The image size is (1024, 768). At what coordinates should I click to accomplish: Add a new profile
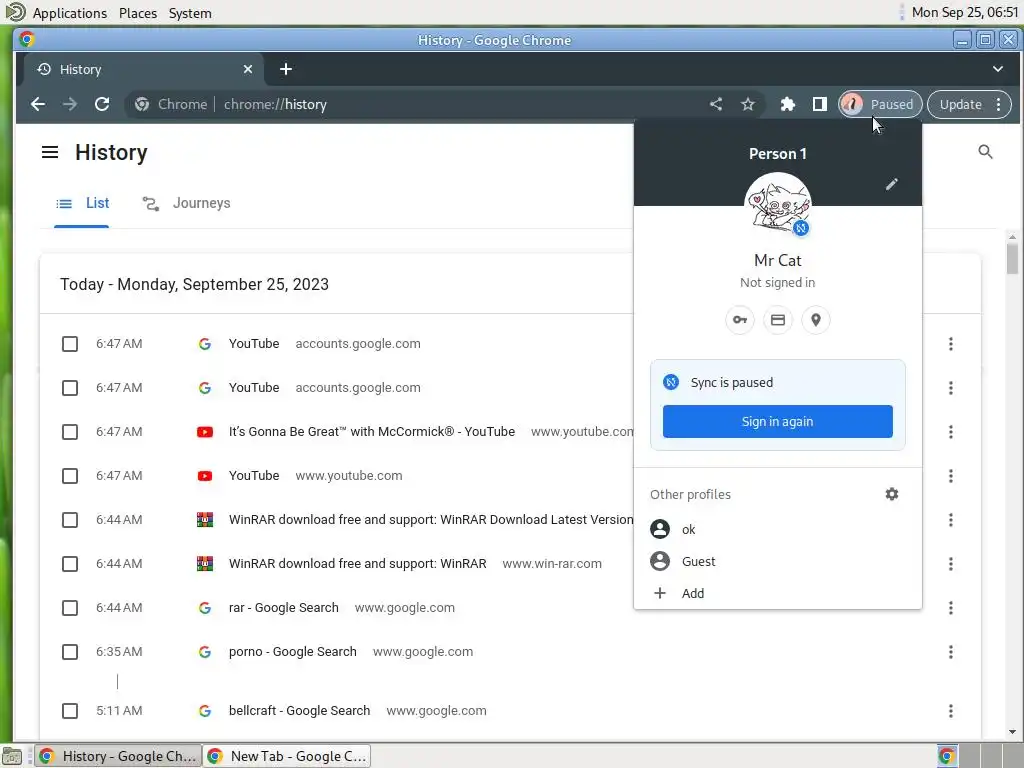coord(778,594)
